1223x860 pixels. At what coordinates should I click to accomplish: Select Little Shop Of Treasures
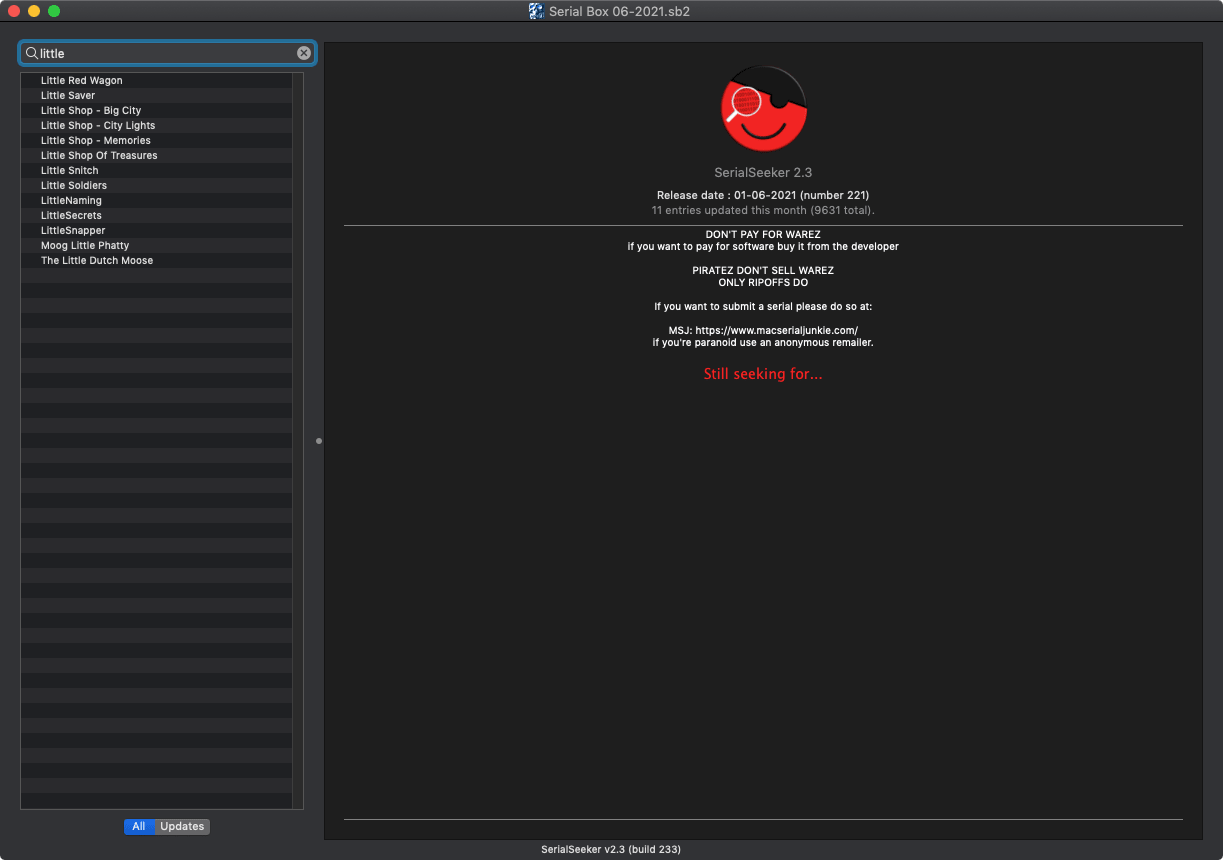click(99, 156)
